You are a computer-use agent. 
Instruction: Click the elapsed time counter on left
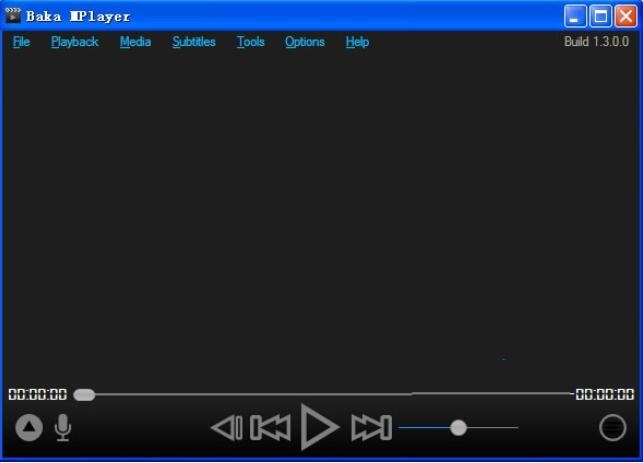[x=38, y=395]
